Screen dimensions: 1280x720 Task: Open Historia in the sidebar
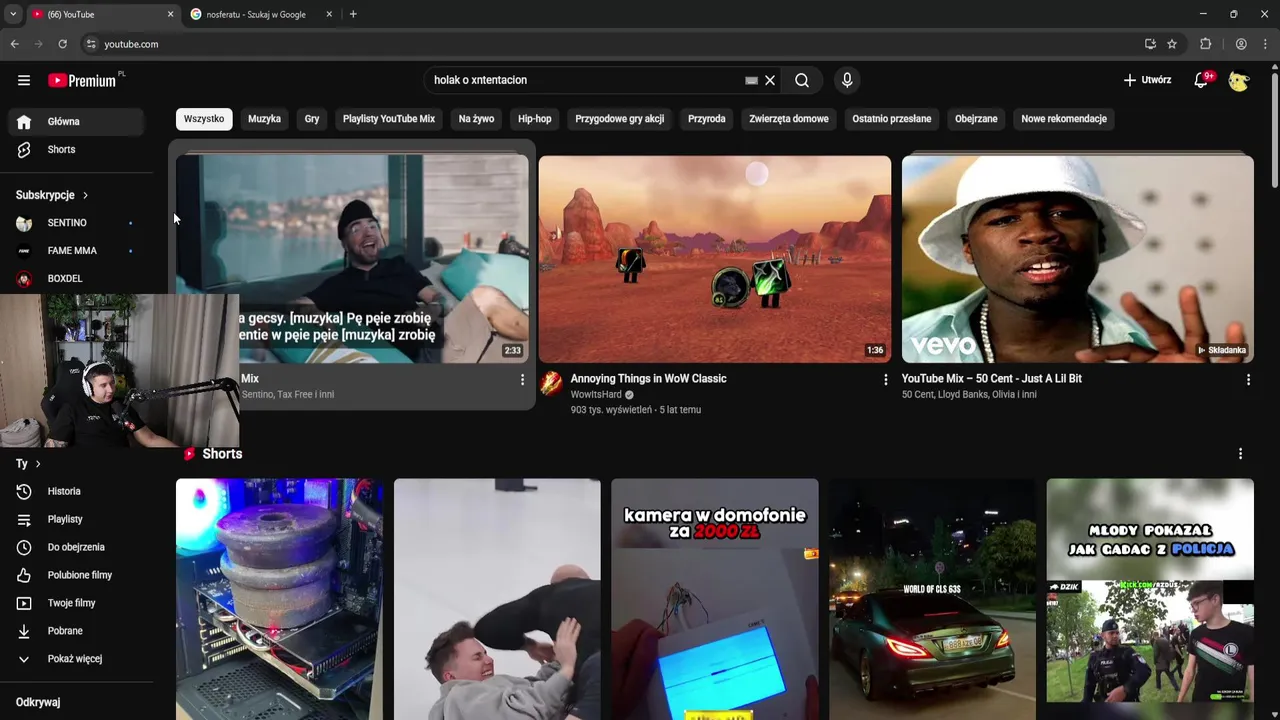78,491
